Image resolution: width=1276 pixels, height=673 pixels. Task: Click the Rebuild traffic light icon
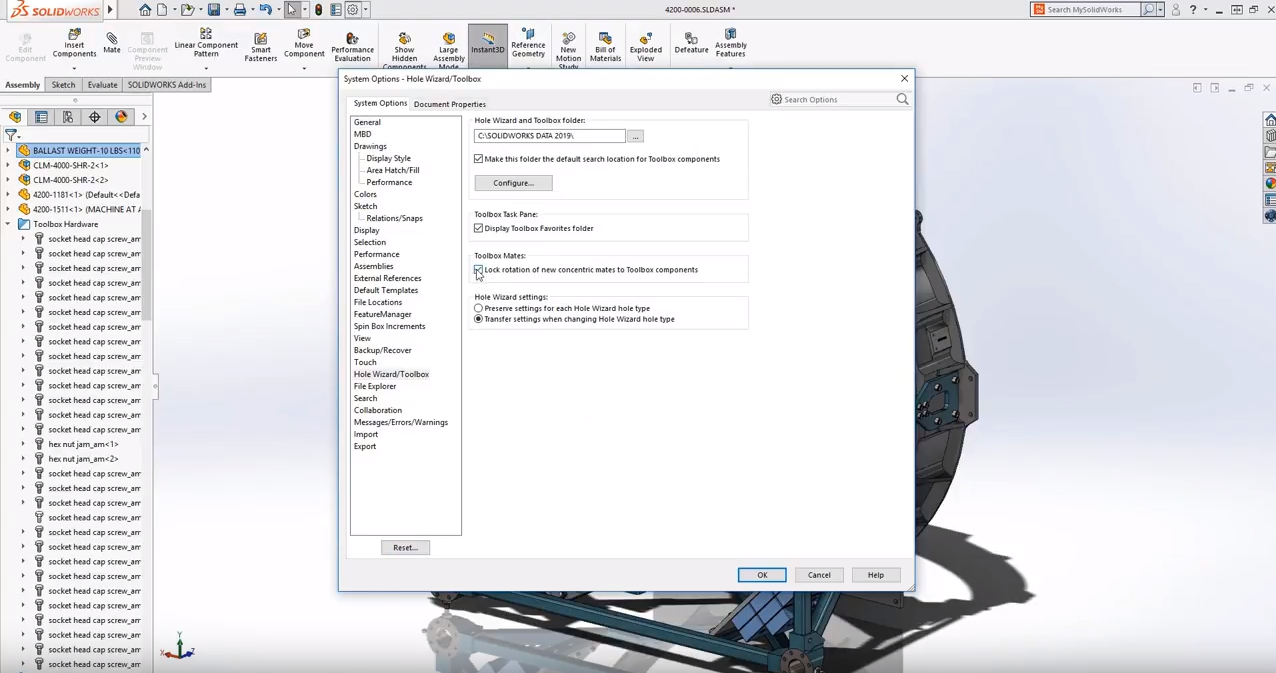pos(318,10)
